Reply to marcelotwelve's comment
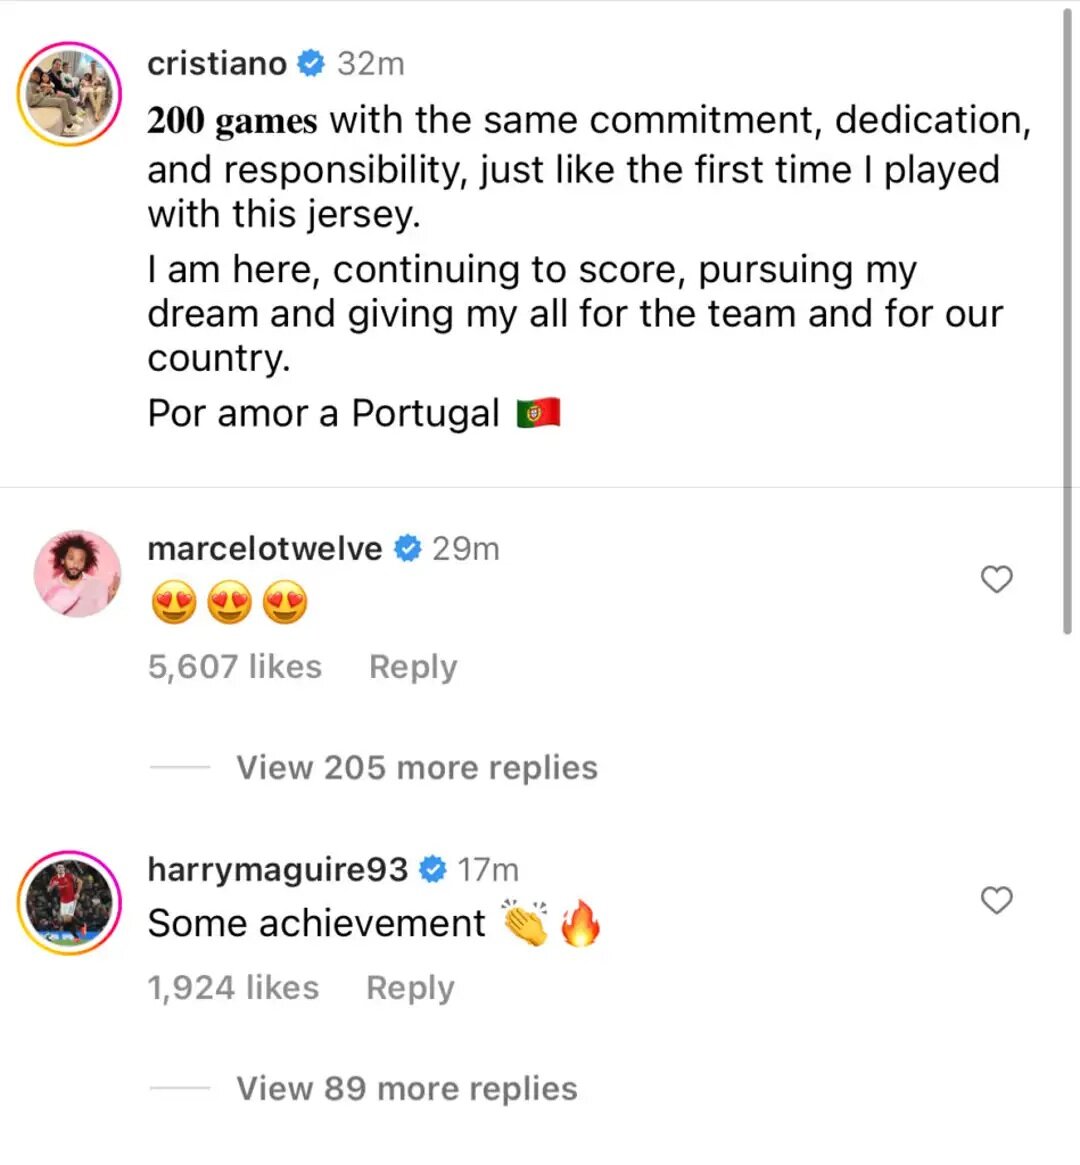The height and width of the screenshot is (1165, 1080). 412,667
